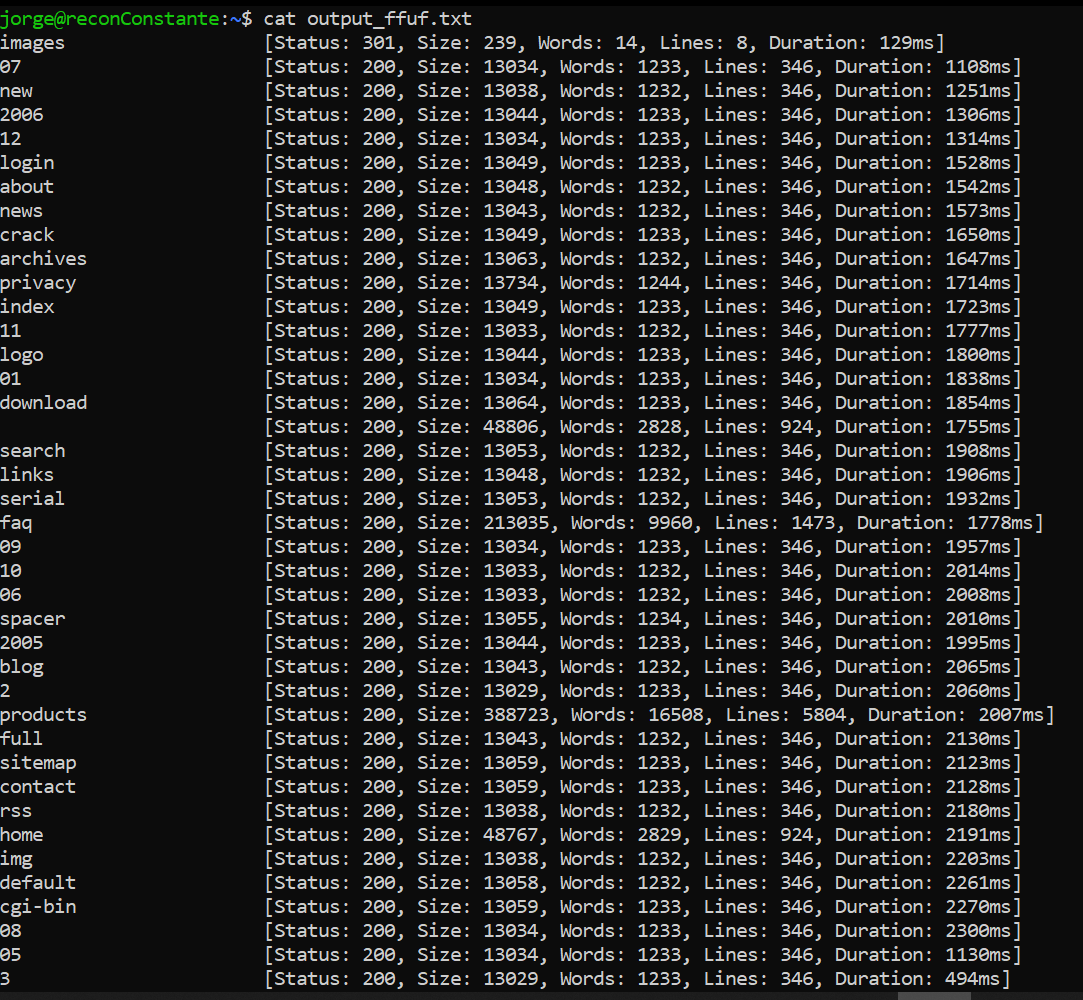Select the 'crack' directory result
The height and width of the screenshot is (1000, 1083).
pyautogui.click(x=27, y=234)
